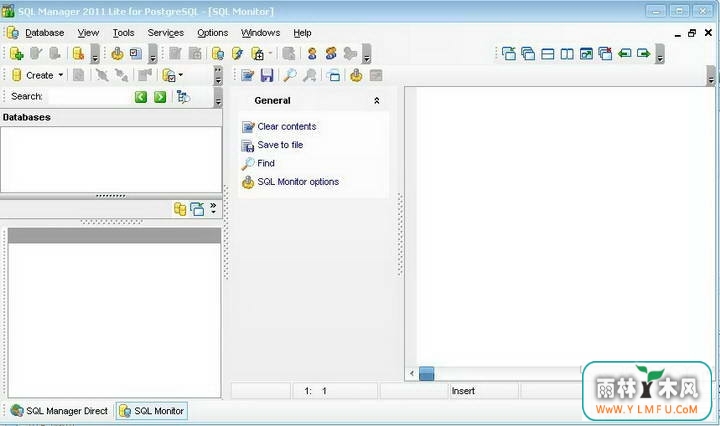Viewport: 720px width, 426px height.
Task: Click Clear contents link
Action: (x=287, y=126)
